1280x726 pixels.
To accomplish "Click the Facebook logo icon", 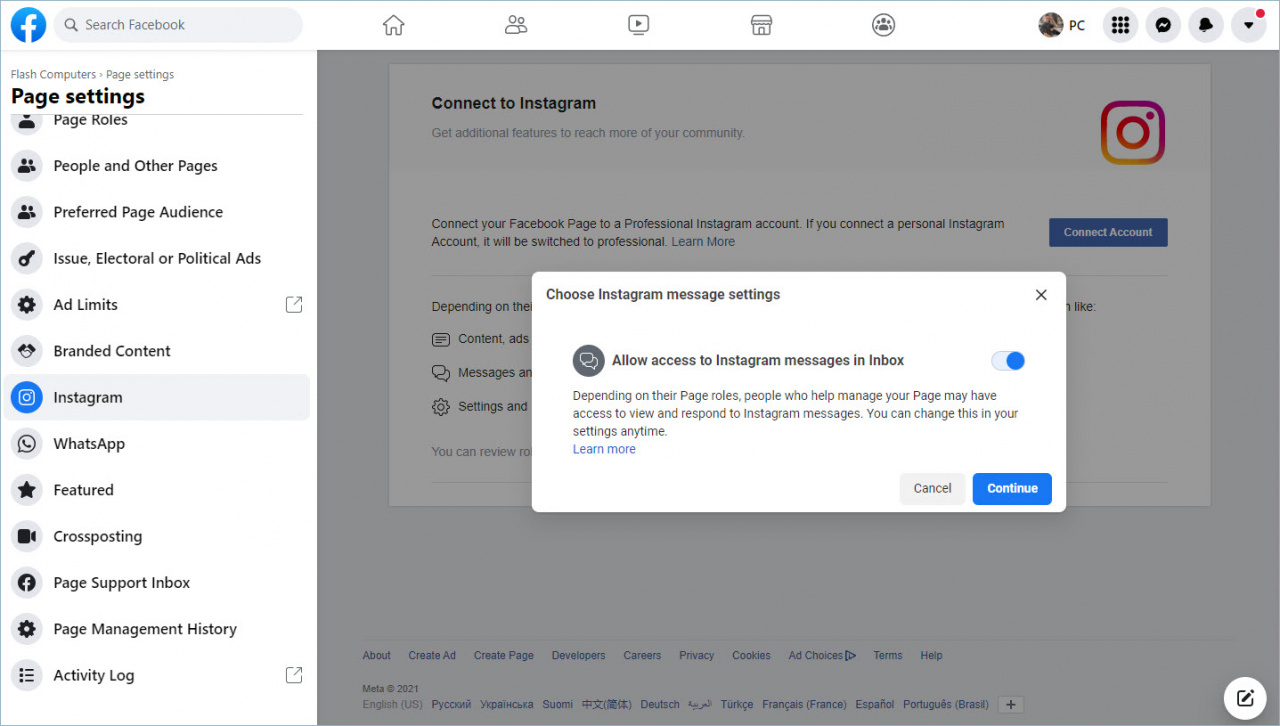I will [x=28, y=25].
